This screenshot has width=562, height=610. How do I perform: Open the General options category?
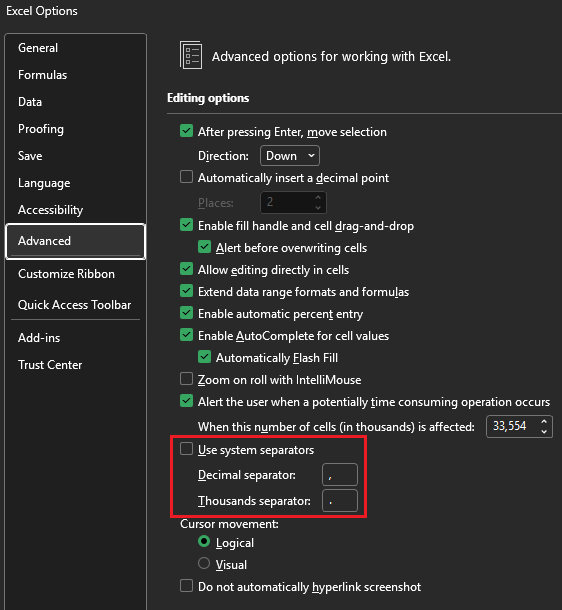(x=38, y=48)
